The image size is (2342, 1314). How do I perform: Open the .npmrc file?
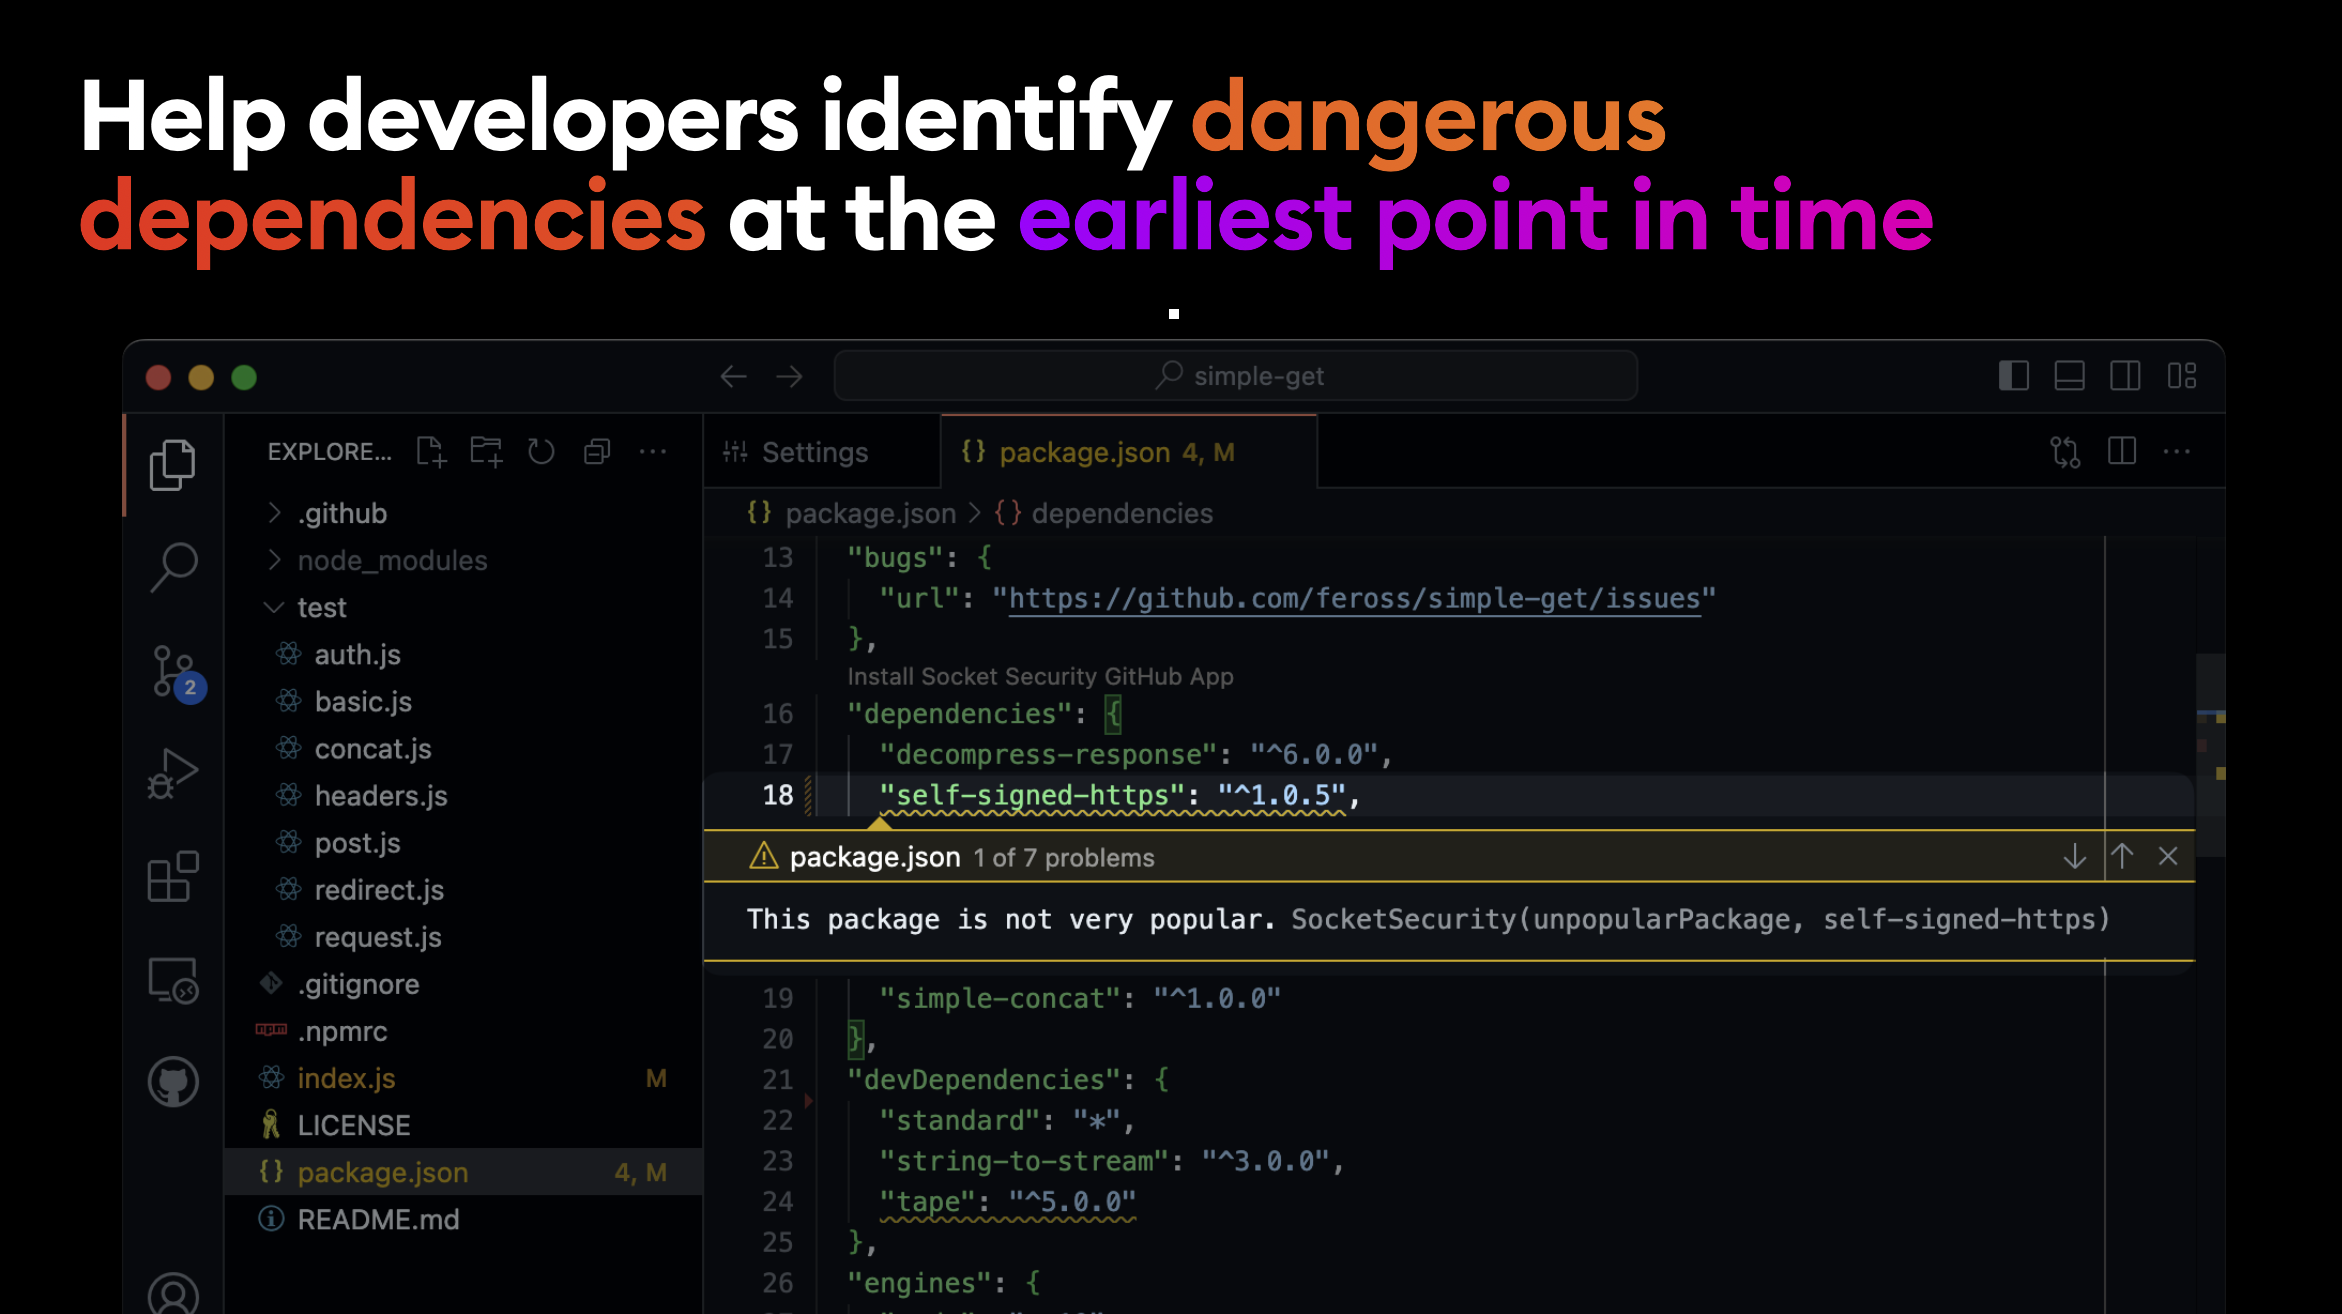[x=464, y=1031]
